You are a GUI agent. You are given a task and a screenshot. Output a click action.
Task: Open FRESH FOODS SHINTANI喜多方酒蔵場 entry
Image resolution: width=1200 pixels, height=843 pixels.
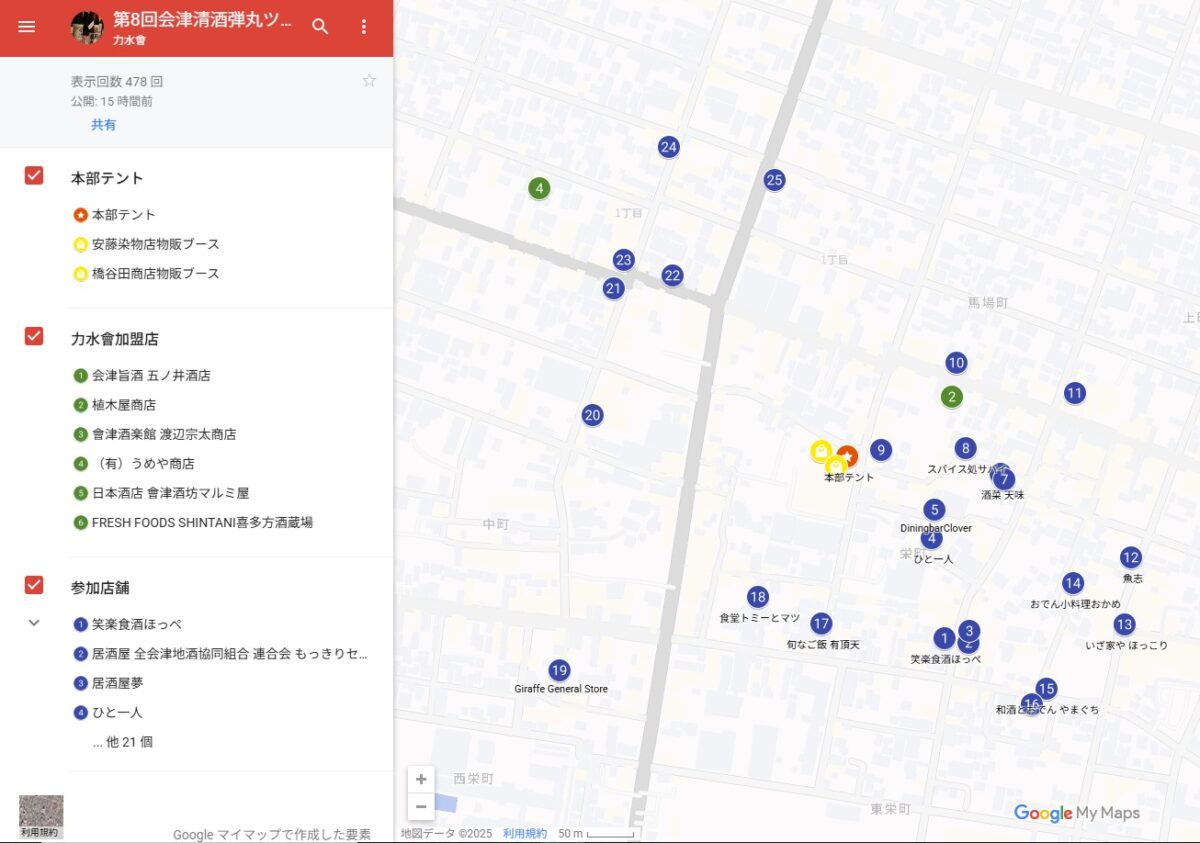point(203,523)
